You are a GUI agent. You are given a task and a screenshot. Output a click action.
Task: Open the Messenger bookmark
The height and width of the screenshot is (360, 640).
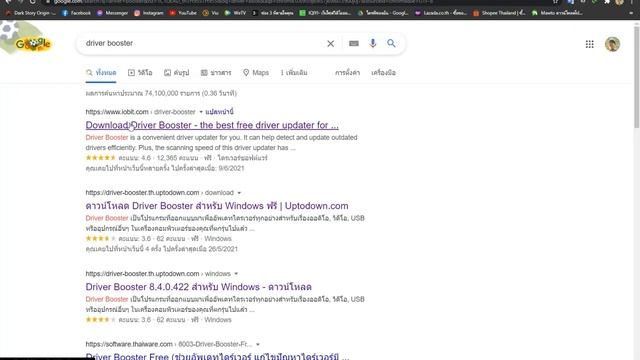pos(112,13)
